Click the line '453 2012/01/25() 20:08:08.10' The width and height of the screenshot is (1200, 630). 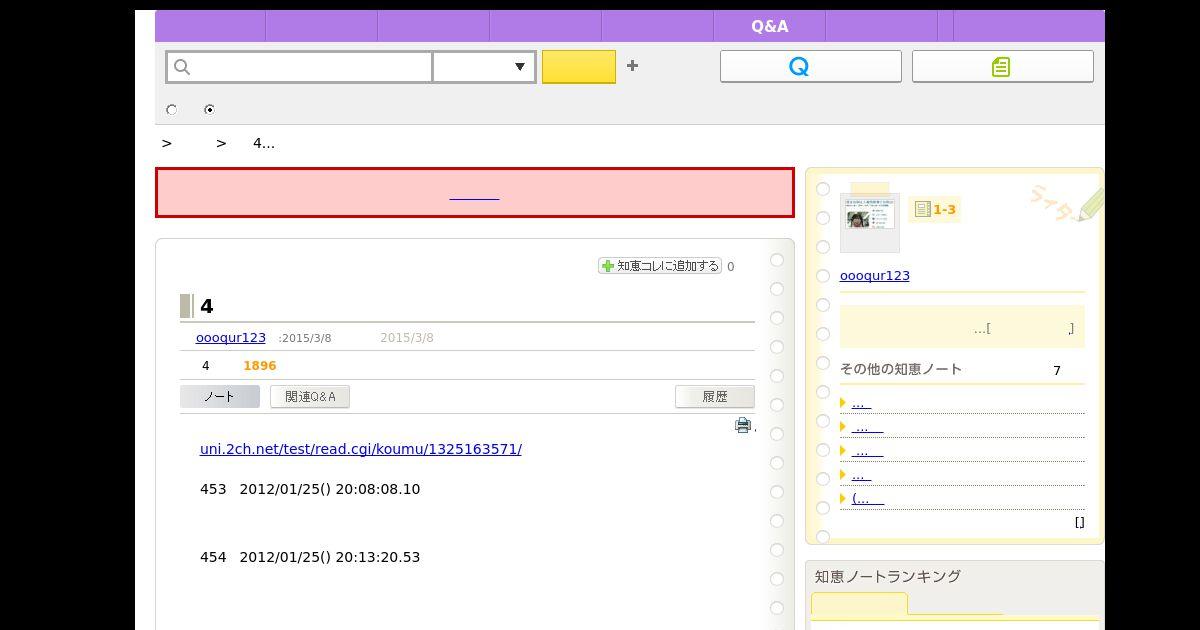(x=310, y=489)
